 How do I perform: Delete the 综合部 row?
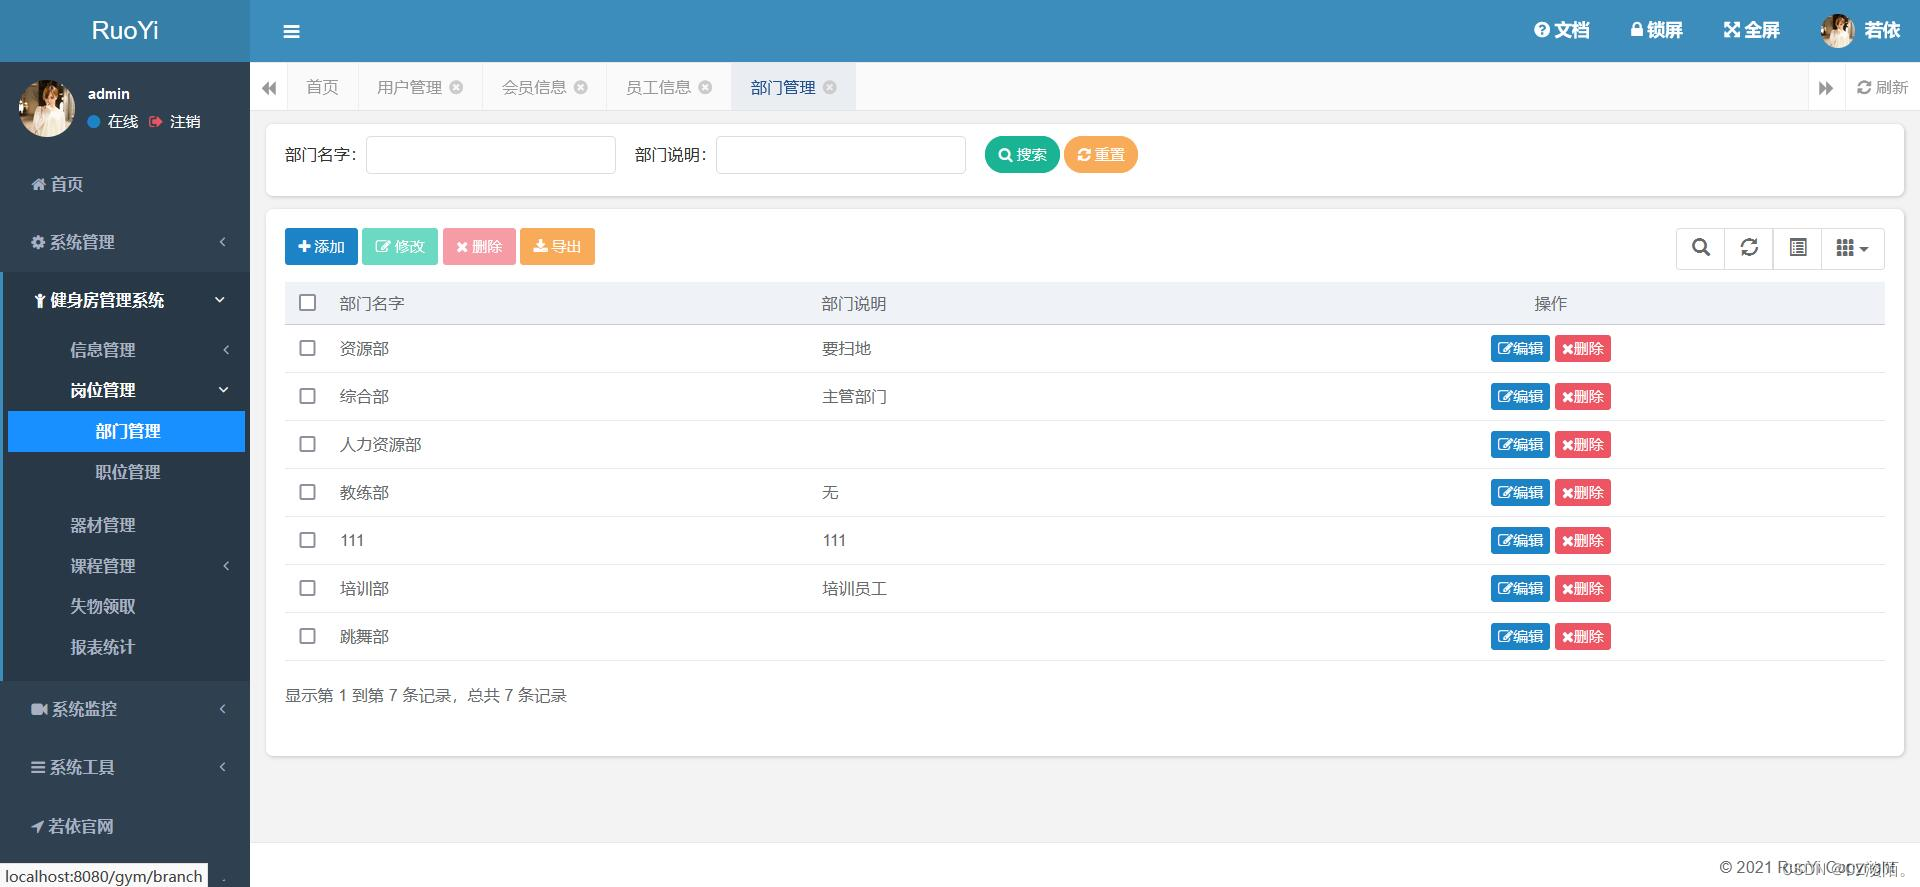(x=1583, y=397)
